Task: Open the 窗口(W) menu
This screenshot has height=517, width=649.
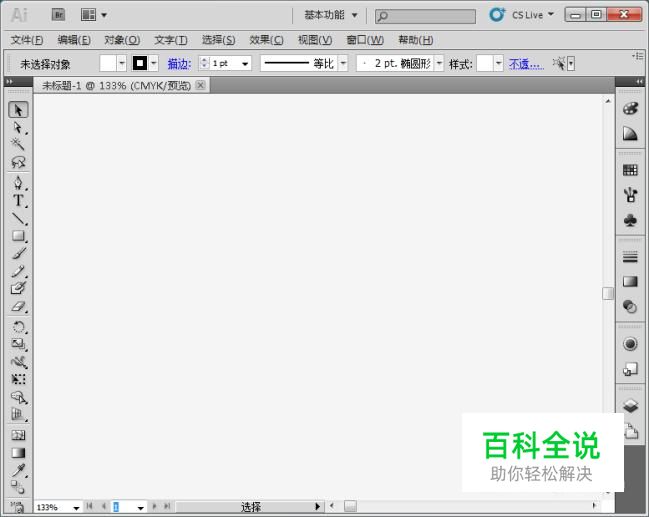Action: pos(365,40)
